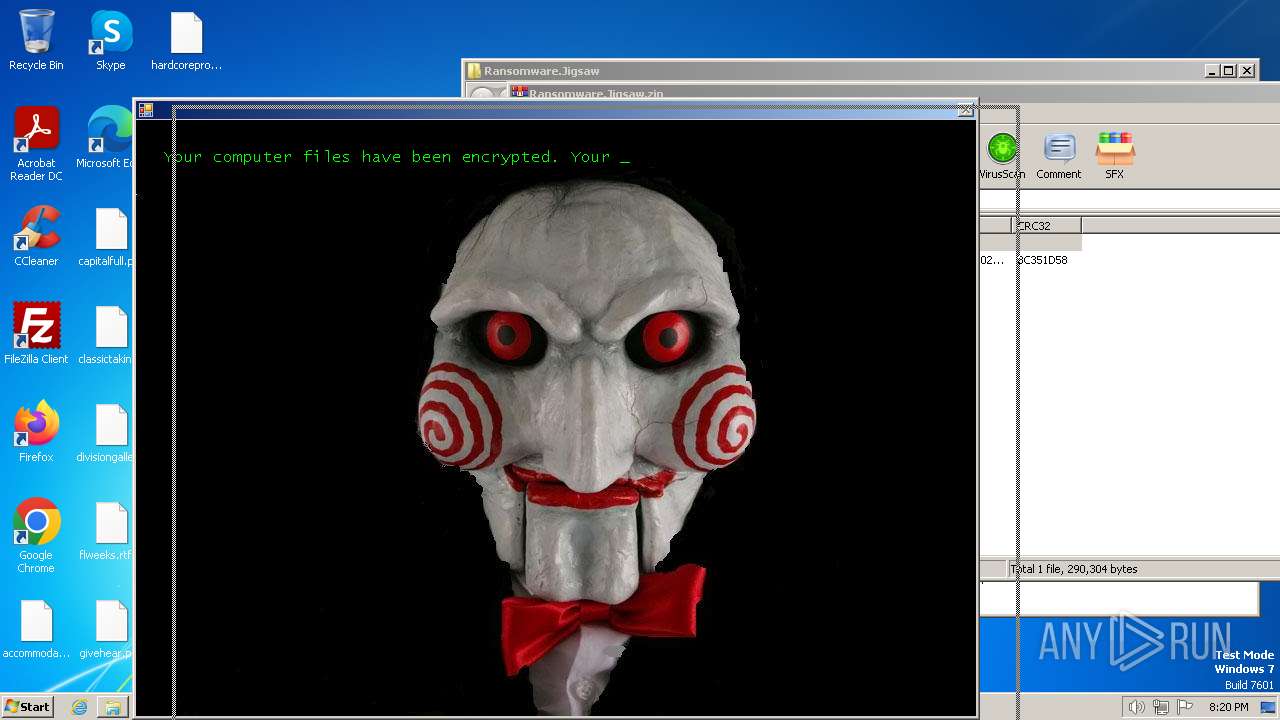
Task: Click the WinRAR address path field
Action: coord(1129,201)
